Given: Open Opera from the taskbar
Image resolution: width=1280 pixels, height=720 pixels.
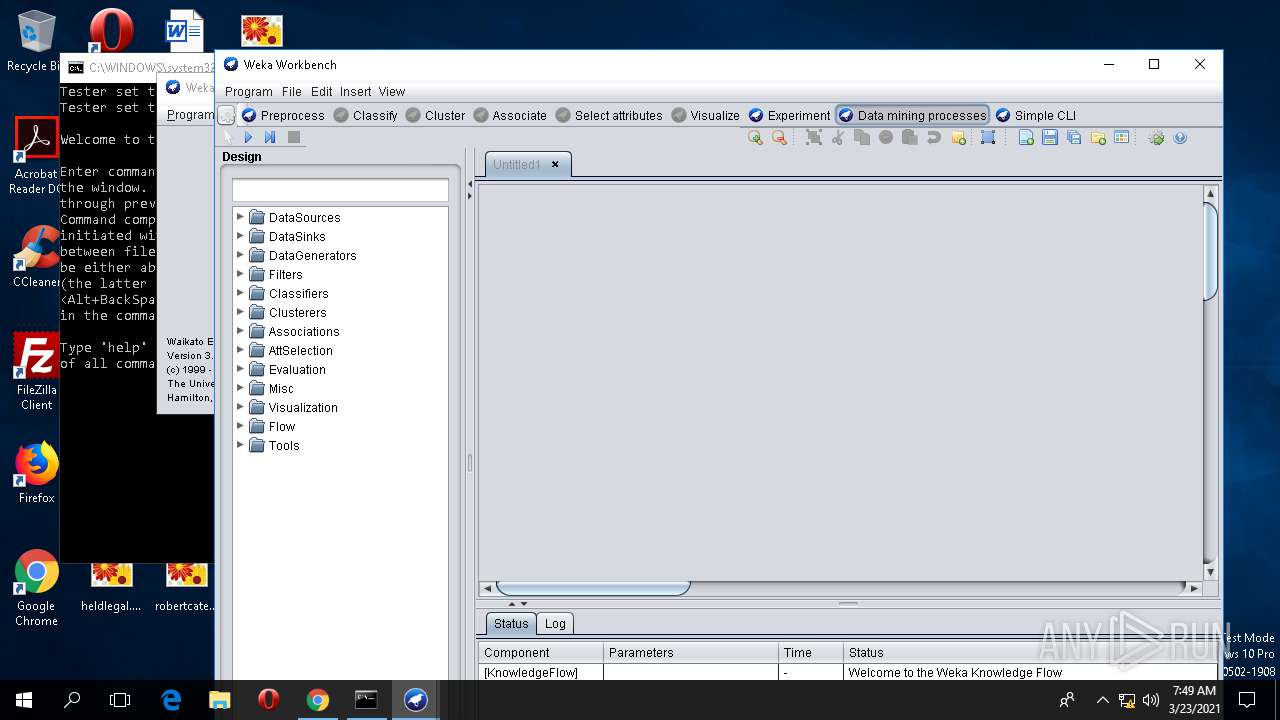Looking at the screenshot, I should pos(268,699).
